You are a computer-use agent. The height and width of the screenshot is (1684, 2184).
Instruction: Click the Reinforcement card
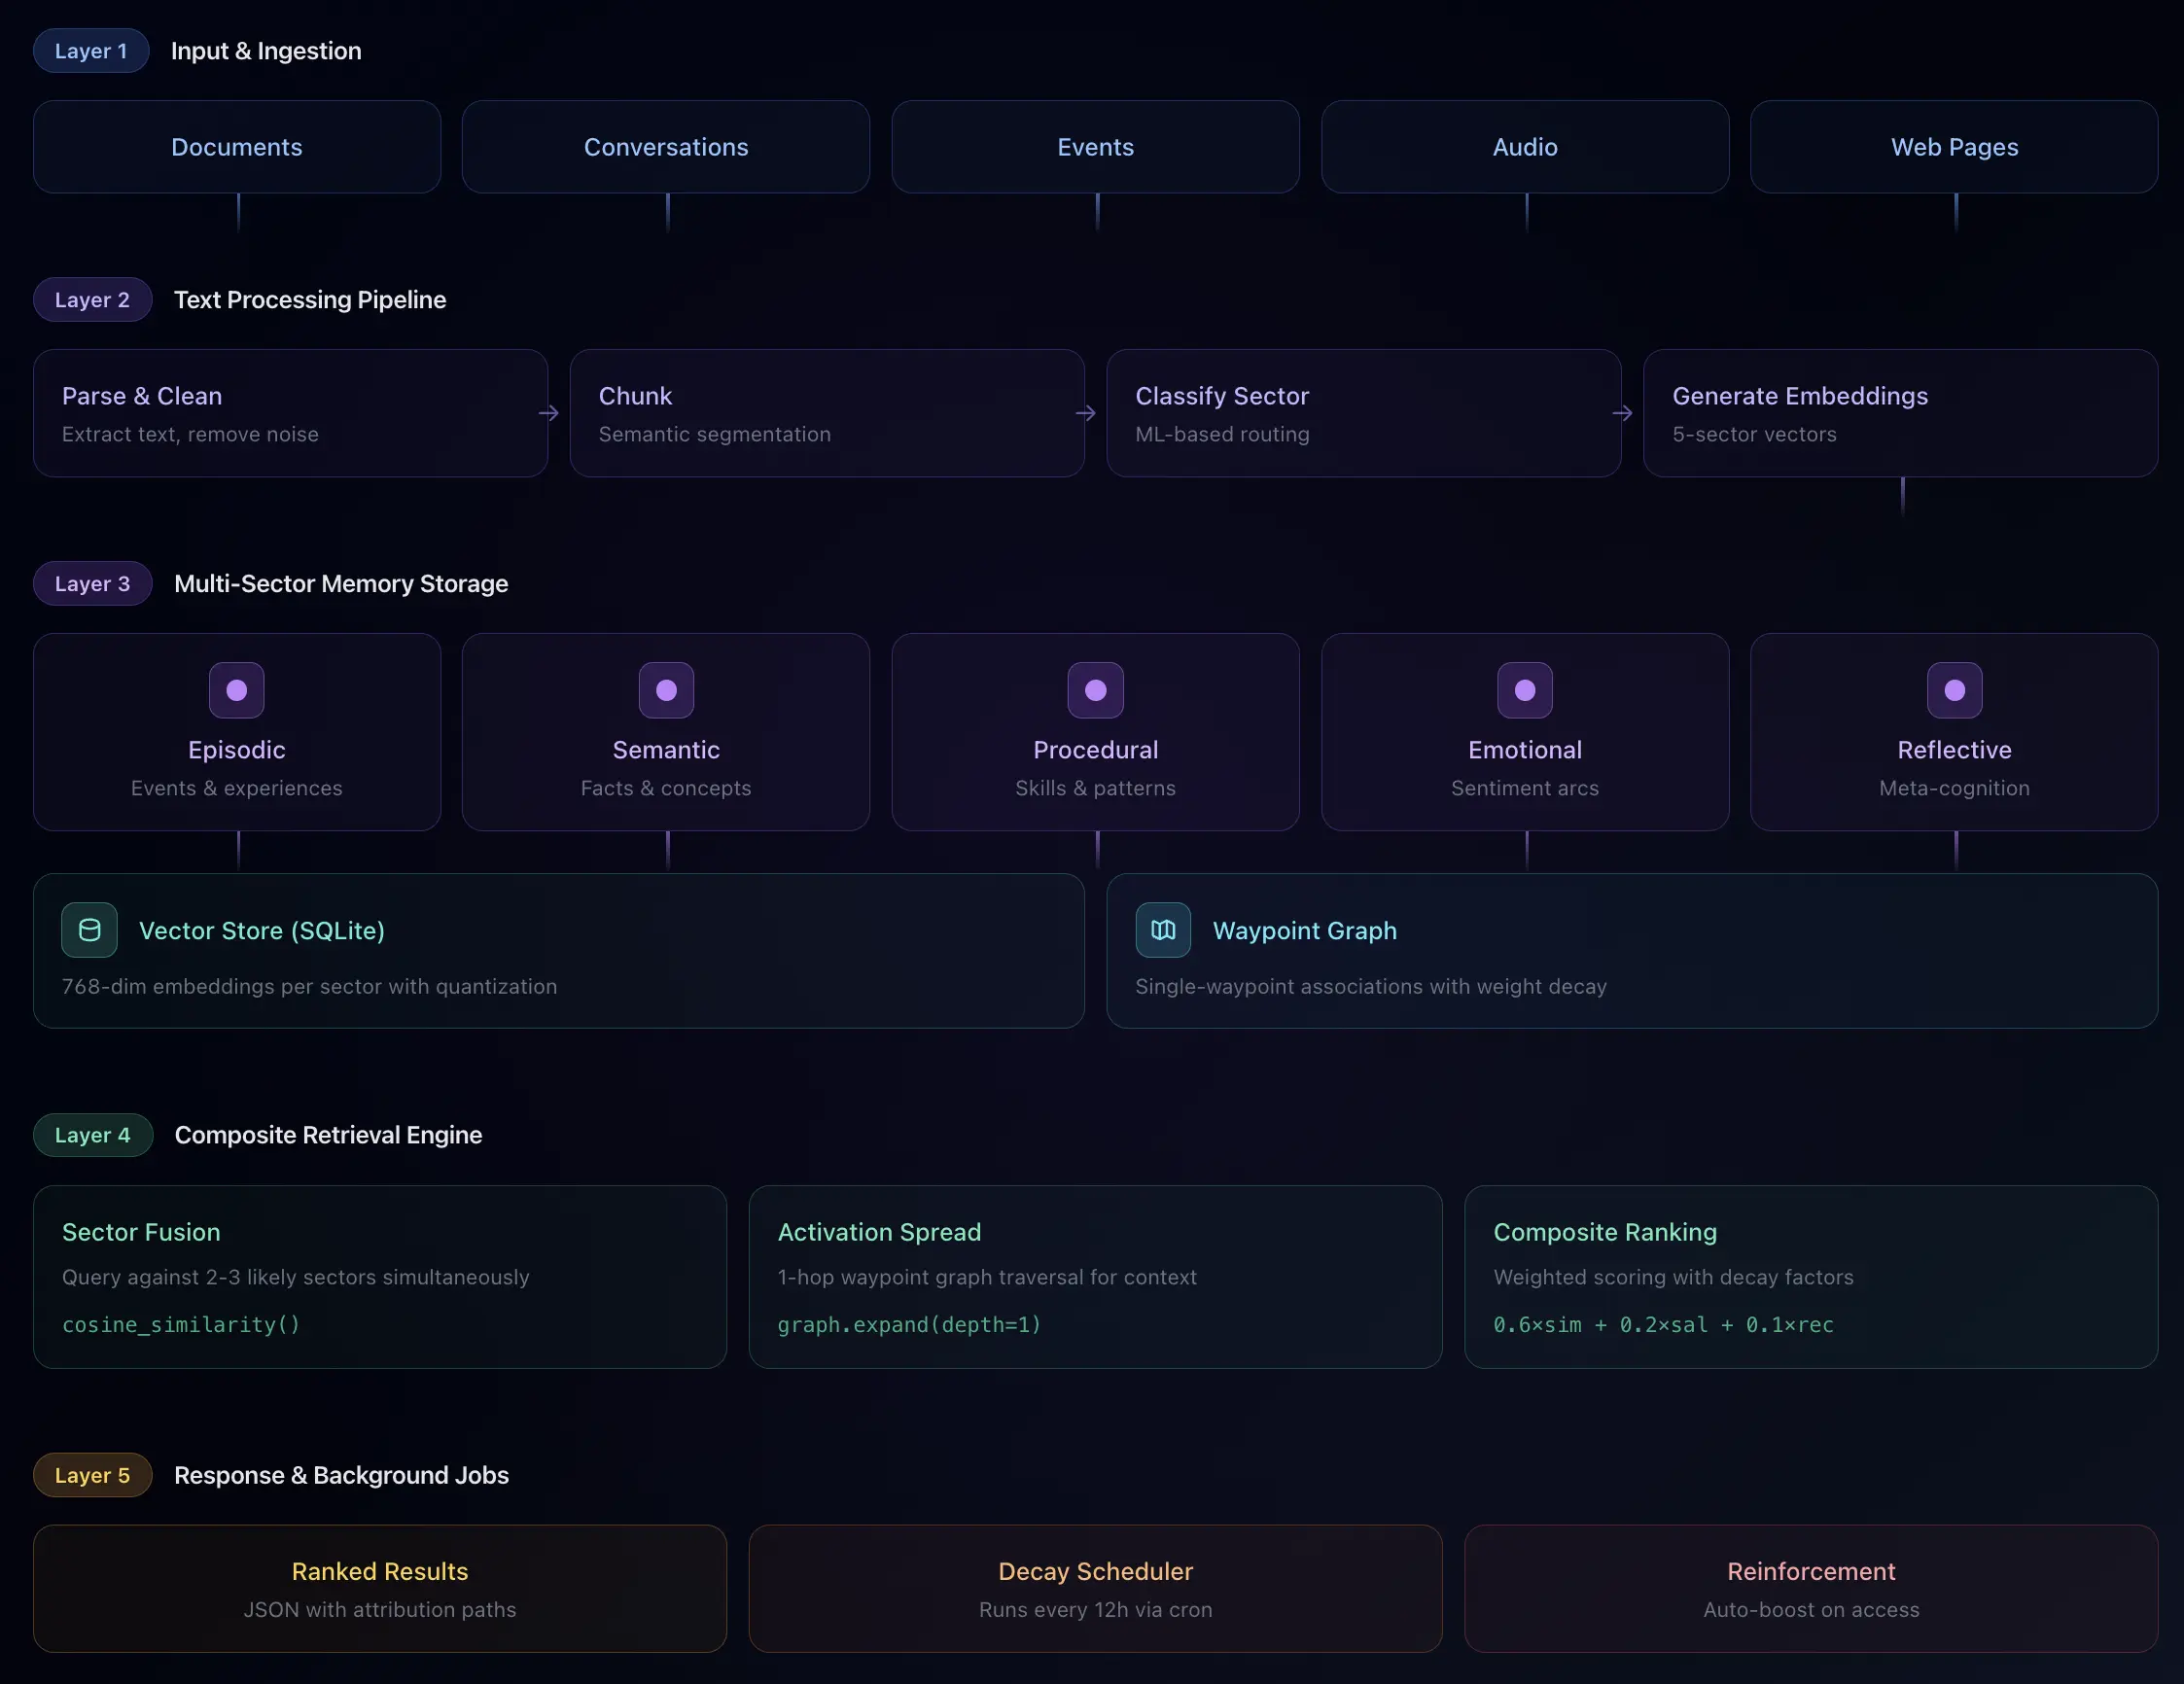tap(1810, 1588)
